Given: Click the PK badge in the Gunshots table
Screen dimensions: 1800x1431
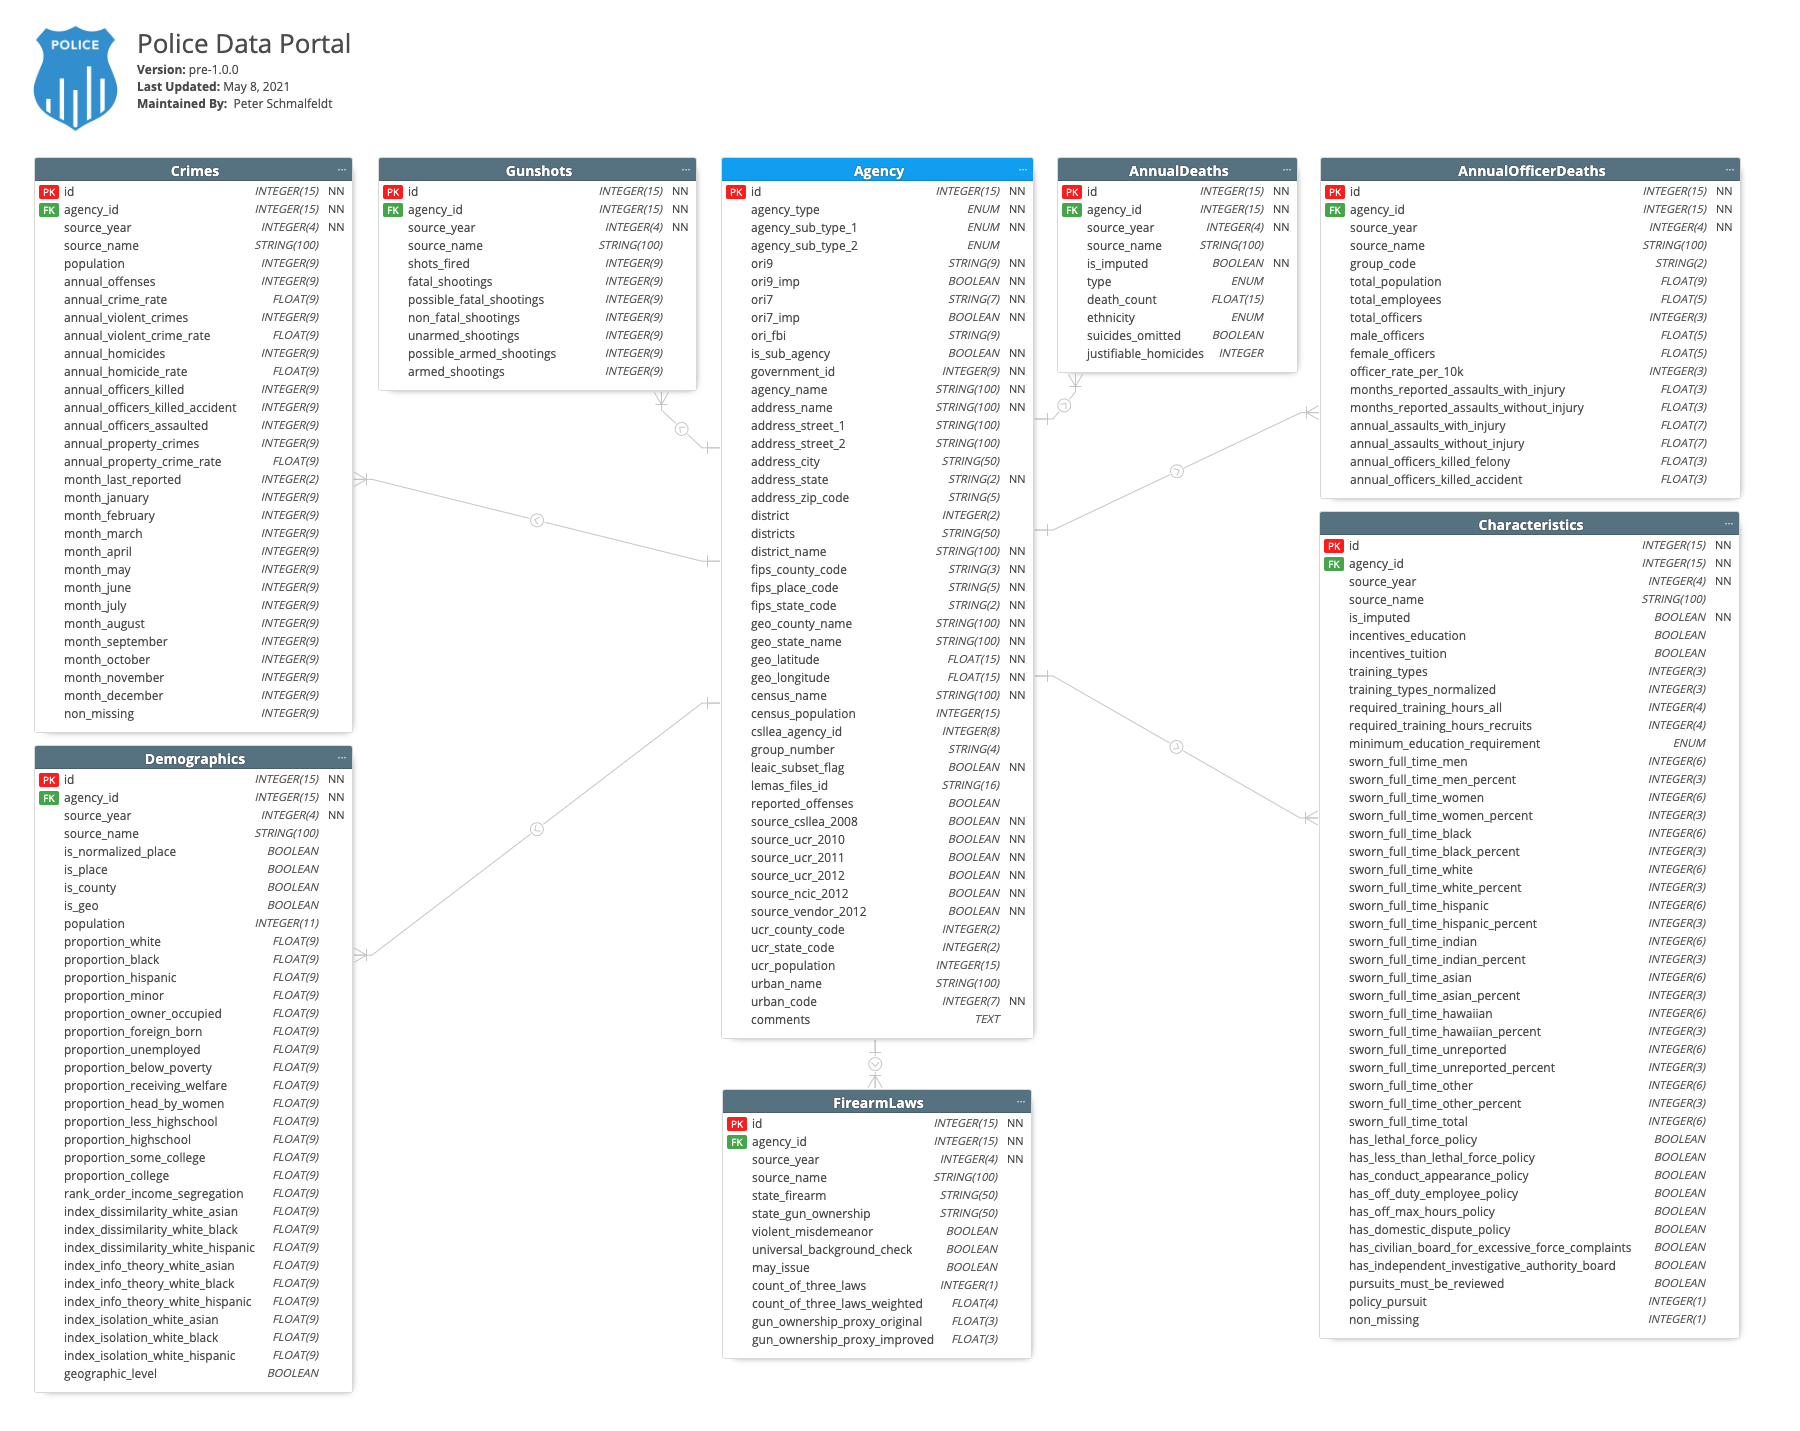Looking at the screenshot, I should click(393, 192).
